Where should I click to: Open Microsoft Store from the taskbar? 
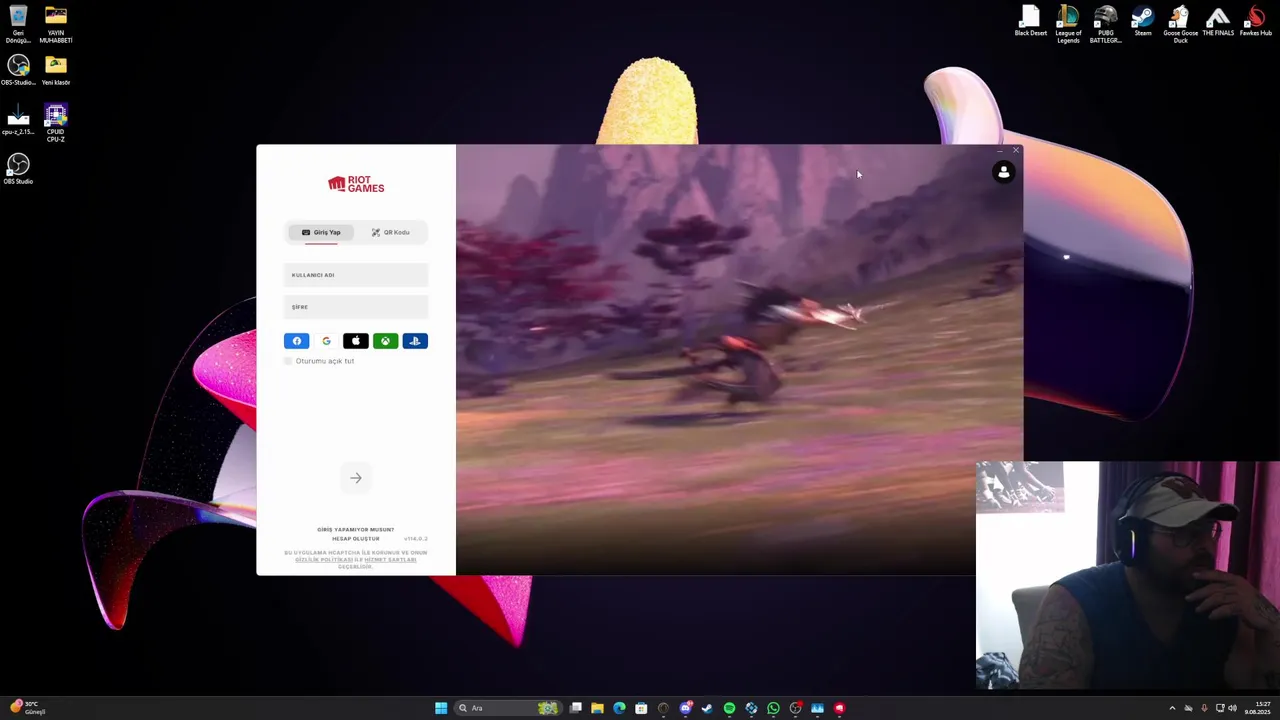tap(641, 708)
